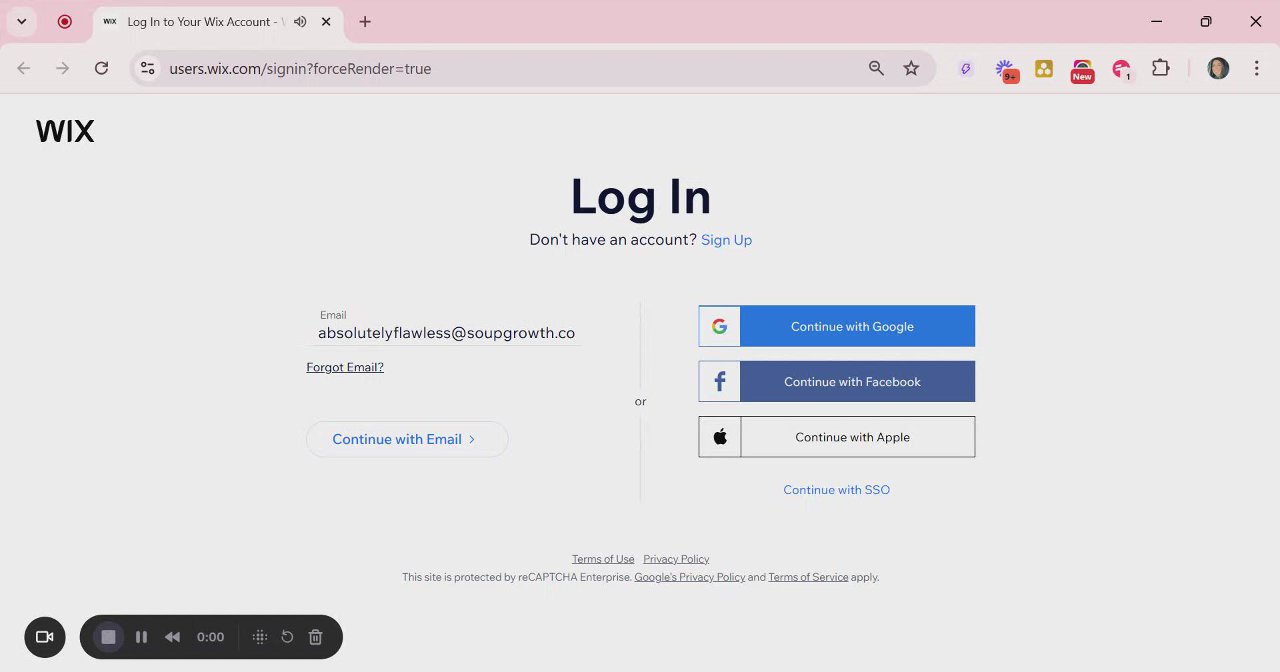Viewport: 1280px width, 672px height.
Task: Open the Chrome profile avatar
Action: click(1218, 68)
